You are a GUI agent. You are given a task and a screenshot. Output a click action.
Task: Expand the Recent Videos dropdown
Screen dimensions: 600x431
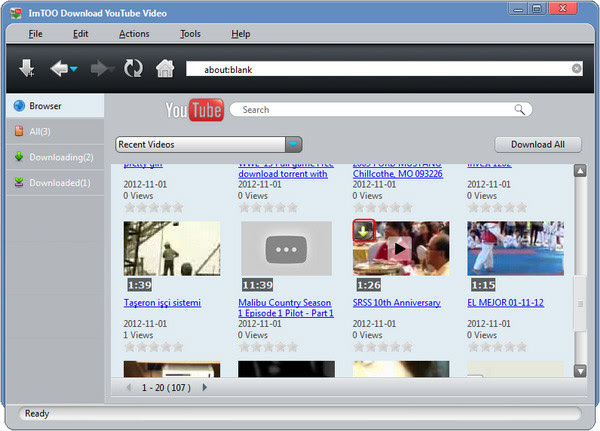click(293, 145)
